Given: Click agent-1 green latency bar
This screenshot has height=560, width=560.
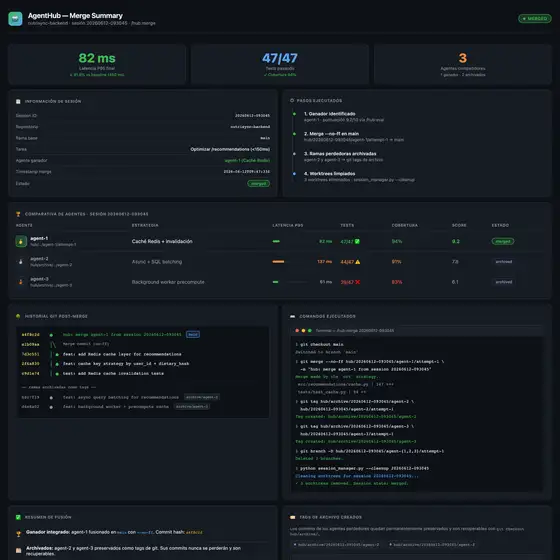Looking at the screenshot, I should click(276, 241).
